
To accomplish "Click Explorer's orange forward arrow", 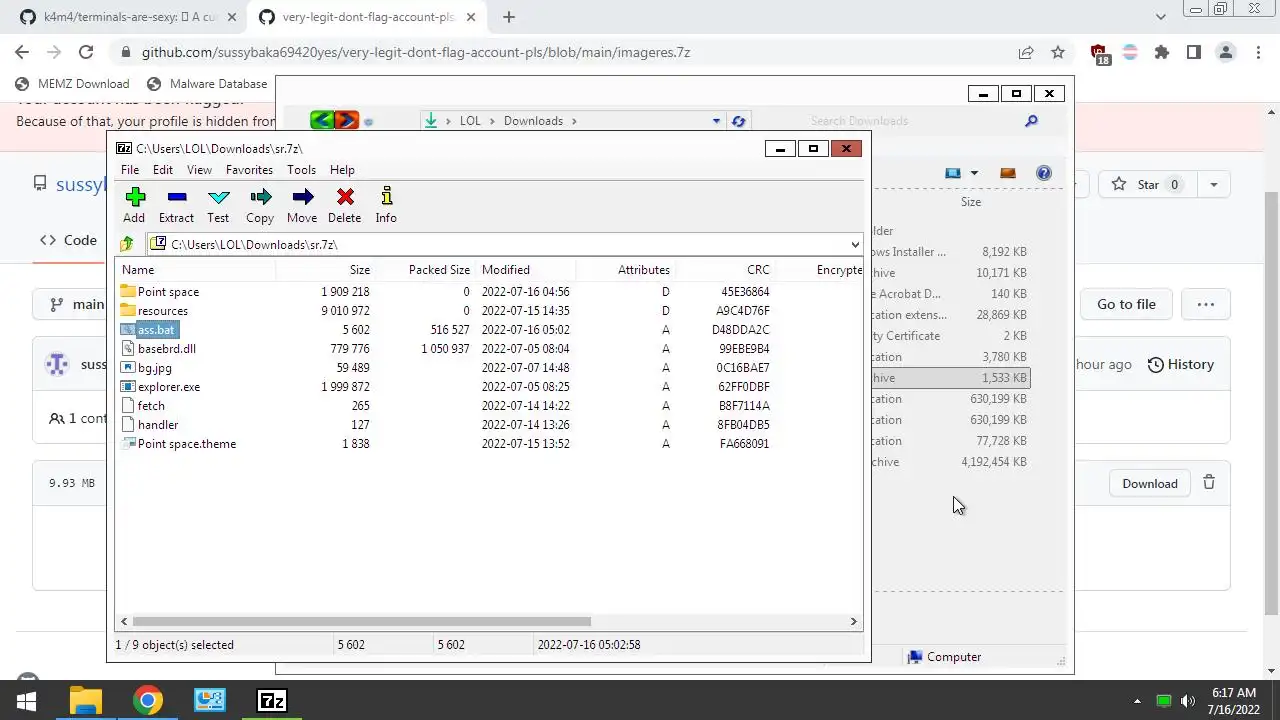I will [346, 121].
